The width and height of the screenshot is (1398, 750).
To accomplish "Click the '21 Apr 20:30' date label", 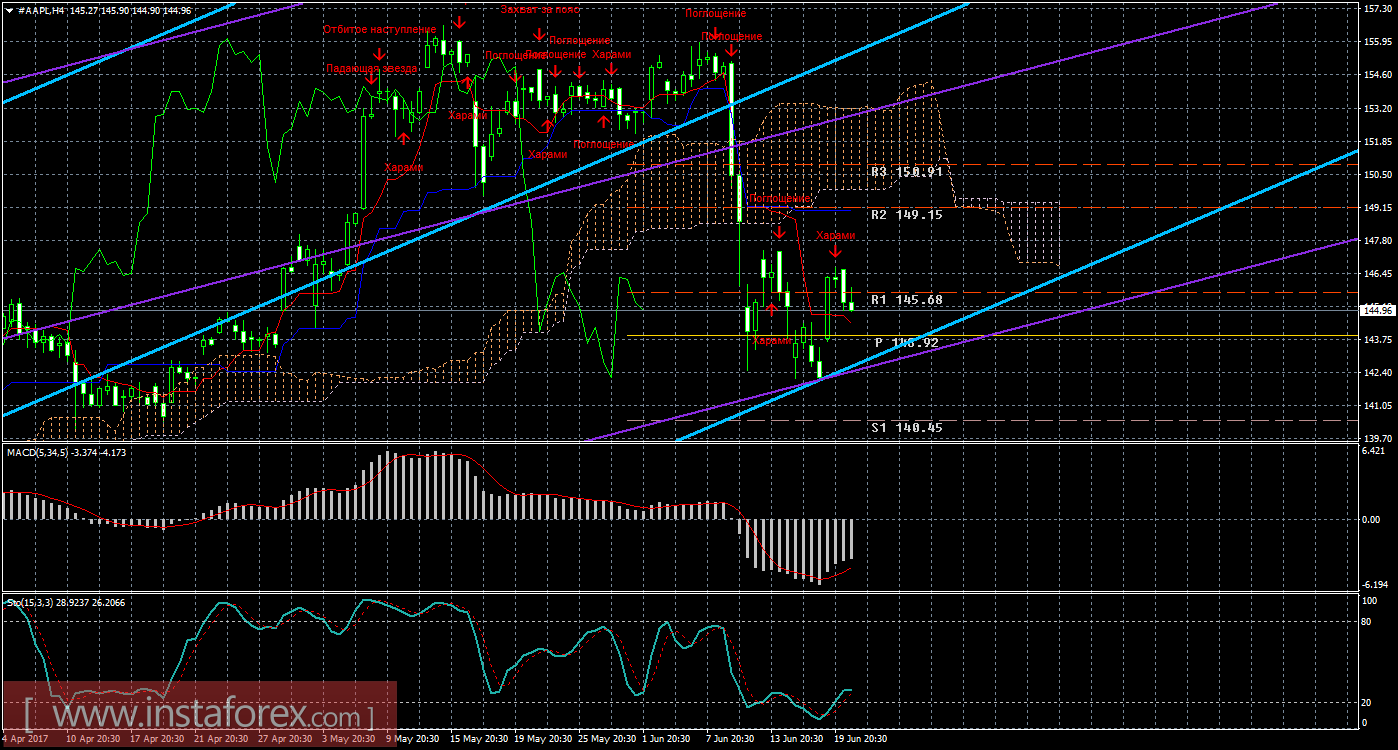I will pos(221,739).
